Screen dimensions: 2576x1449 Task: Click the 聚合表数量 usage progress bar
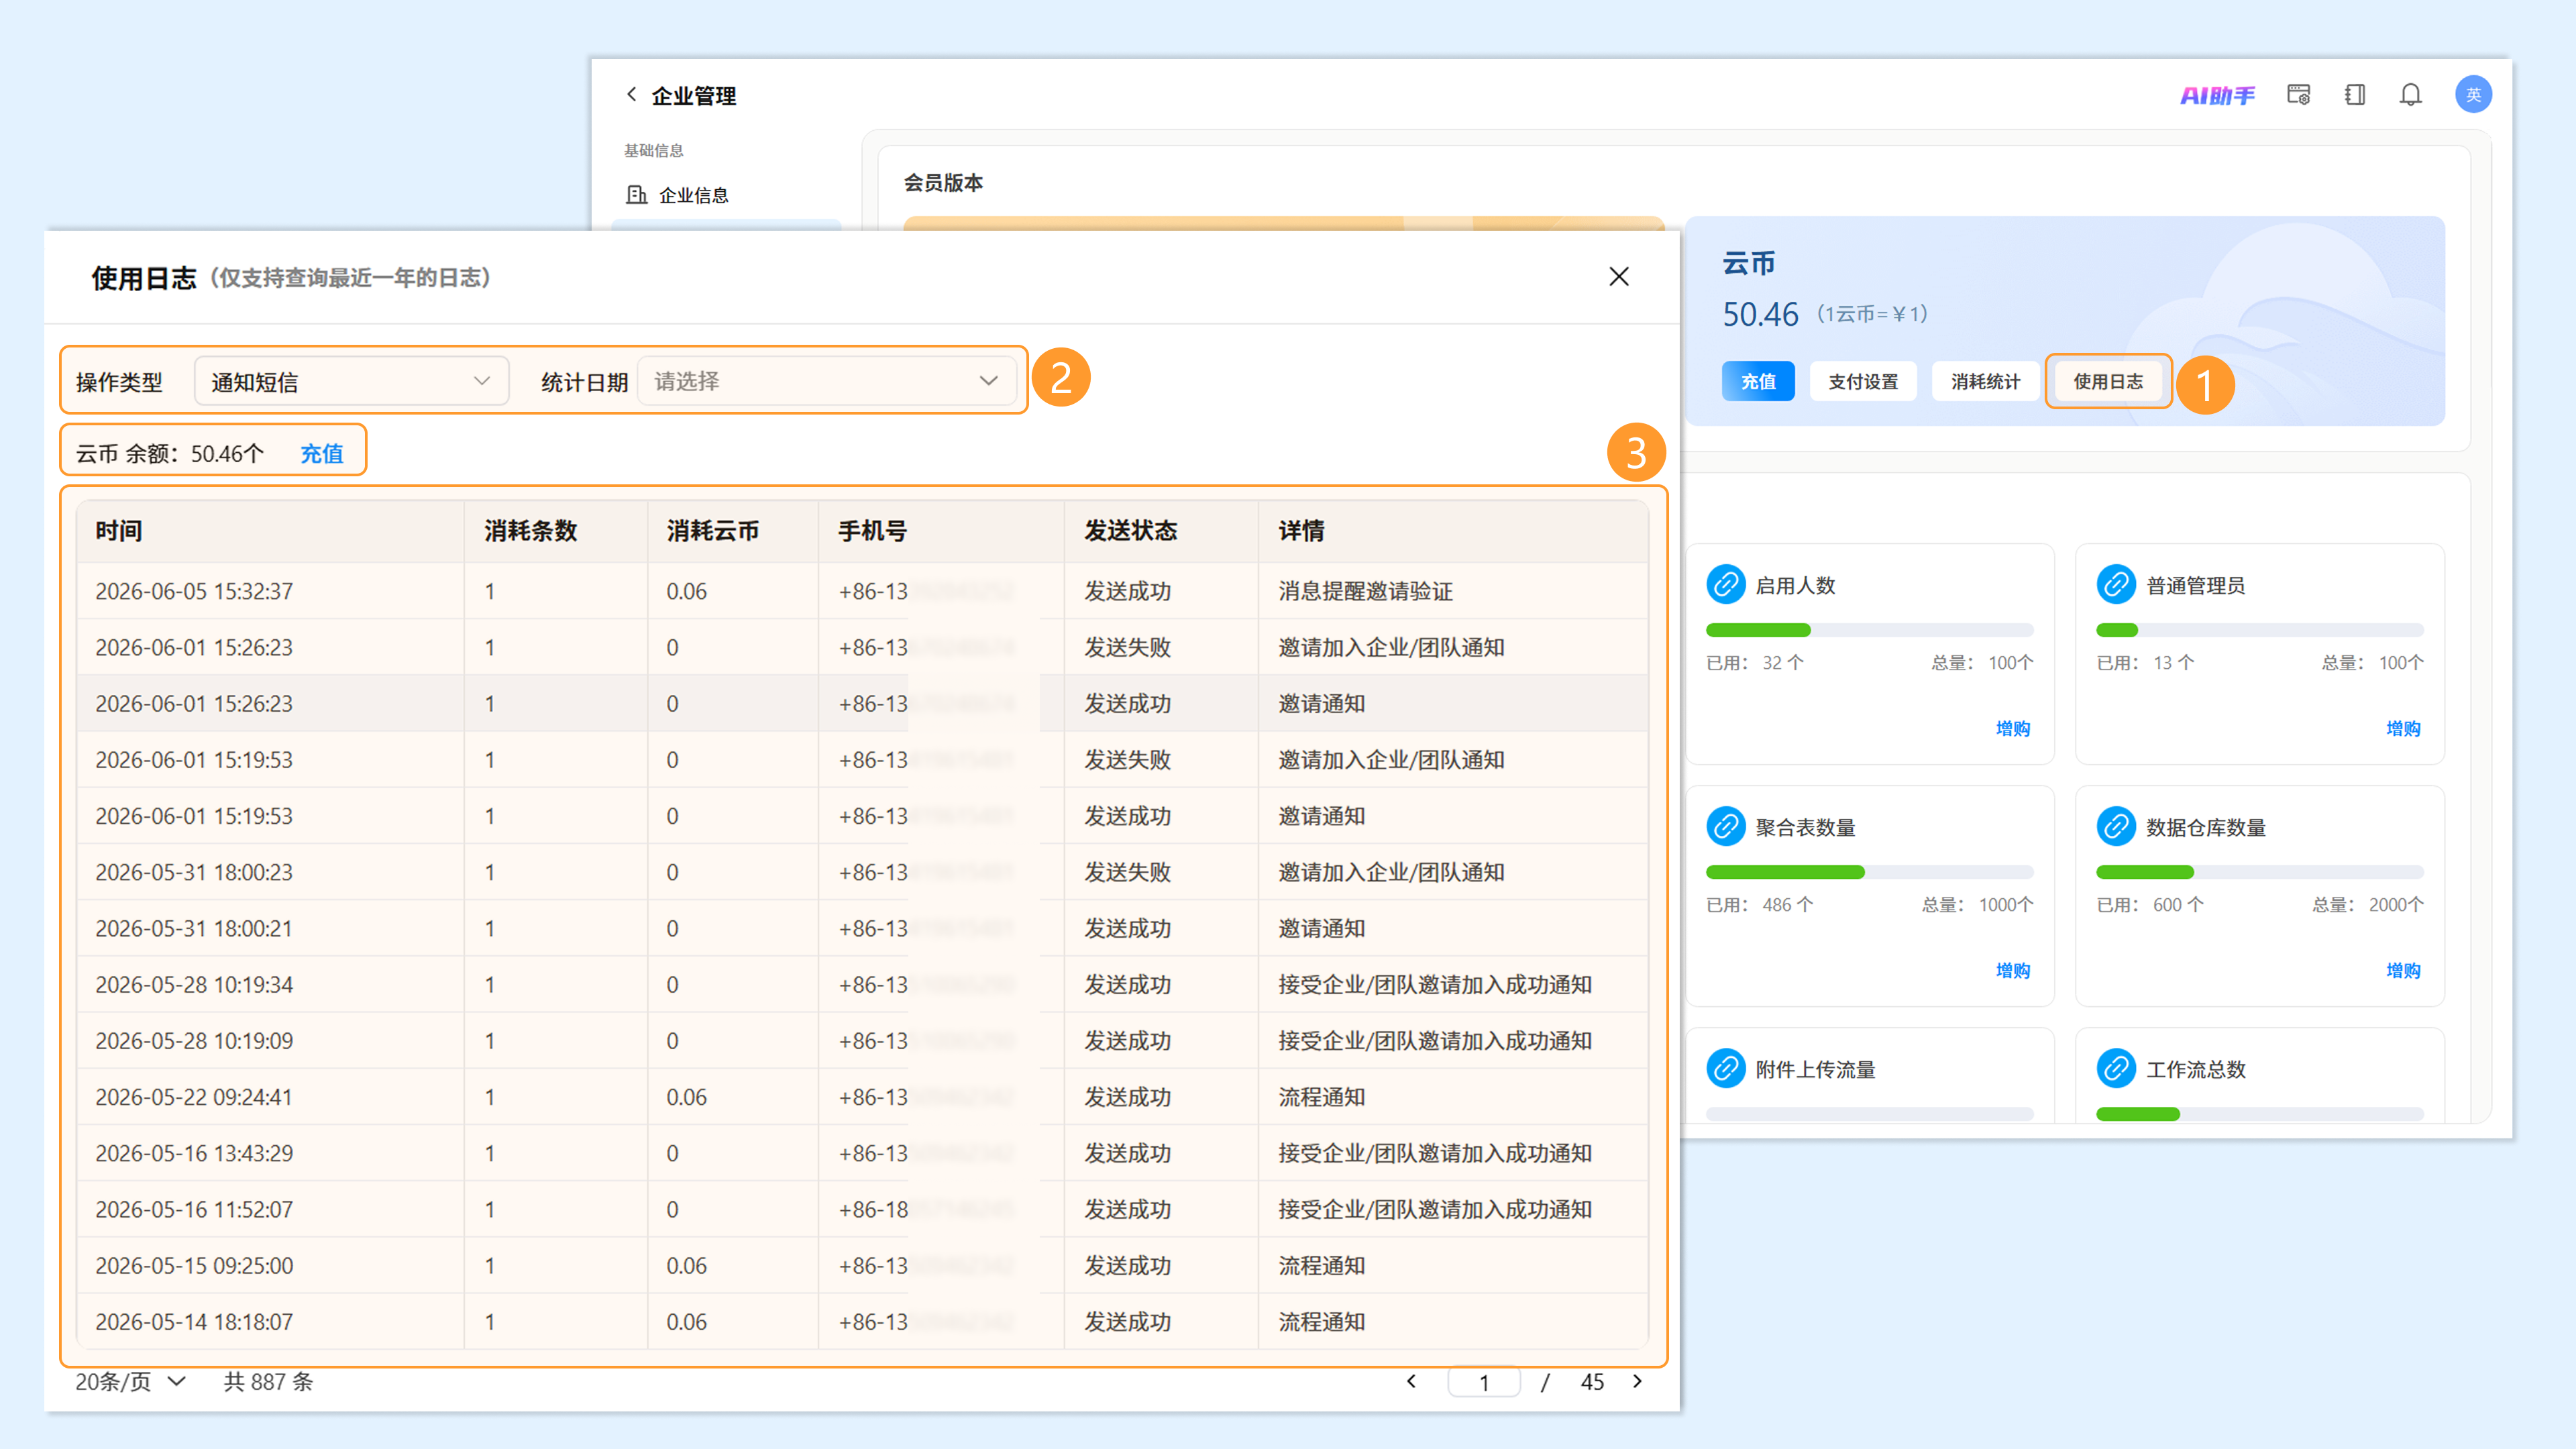click(1869, 872)
